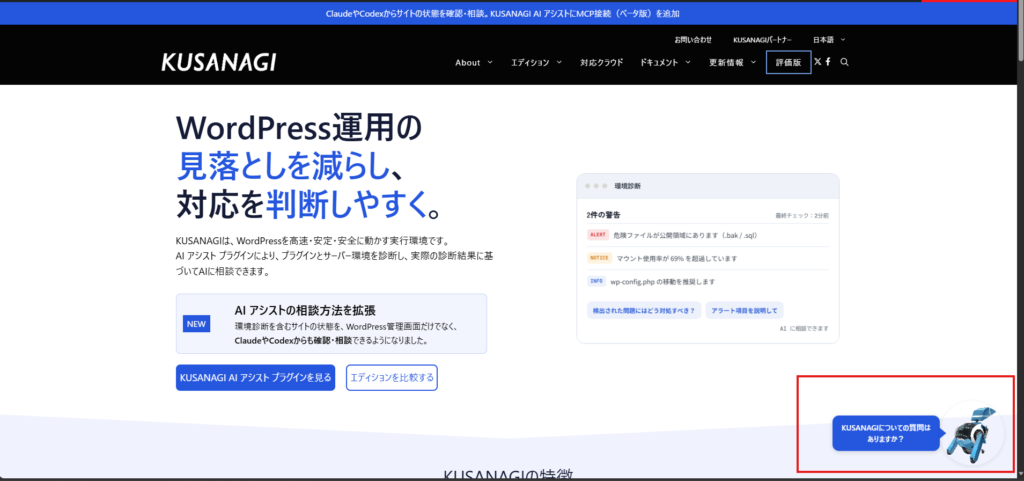
Task: Open the X (Twitter) social icon
Action: click(818, 62)
